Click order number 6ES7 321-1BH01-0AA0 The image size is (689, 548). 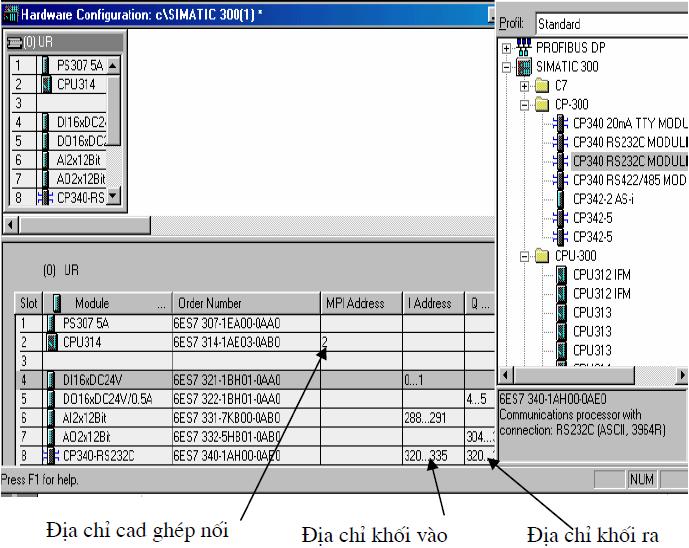point(227,380)
